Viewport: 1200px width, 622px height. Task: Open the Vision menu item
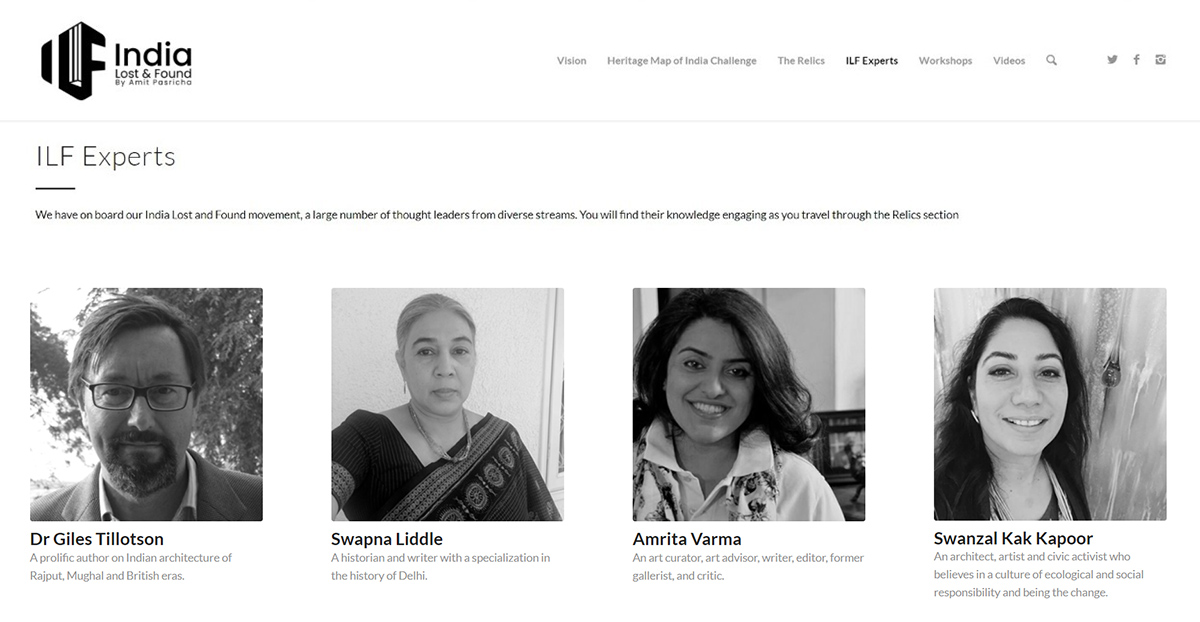571,60
